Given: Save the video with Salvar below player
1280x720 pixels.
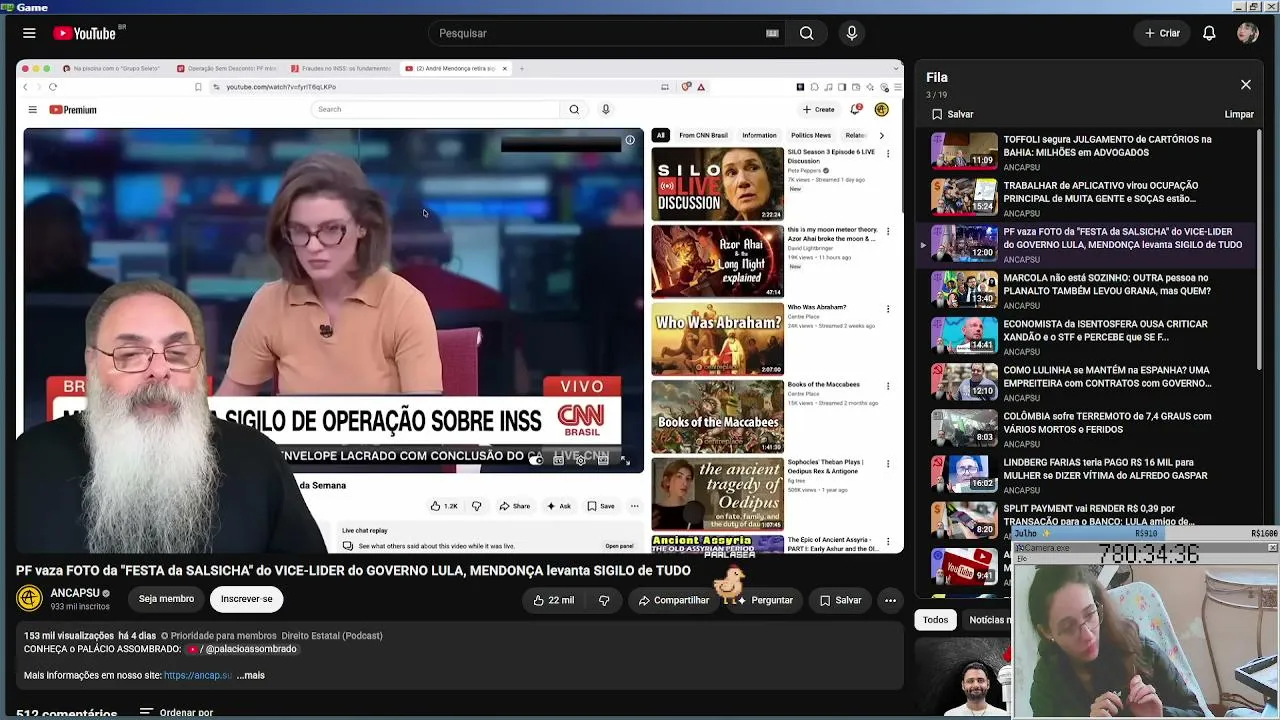Looking at the screenshot, I should (x=840, y=600).
